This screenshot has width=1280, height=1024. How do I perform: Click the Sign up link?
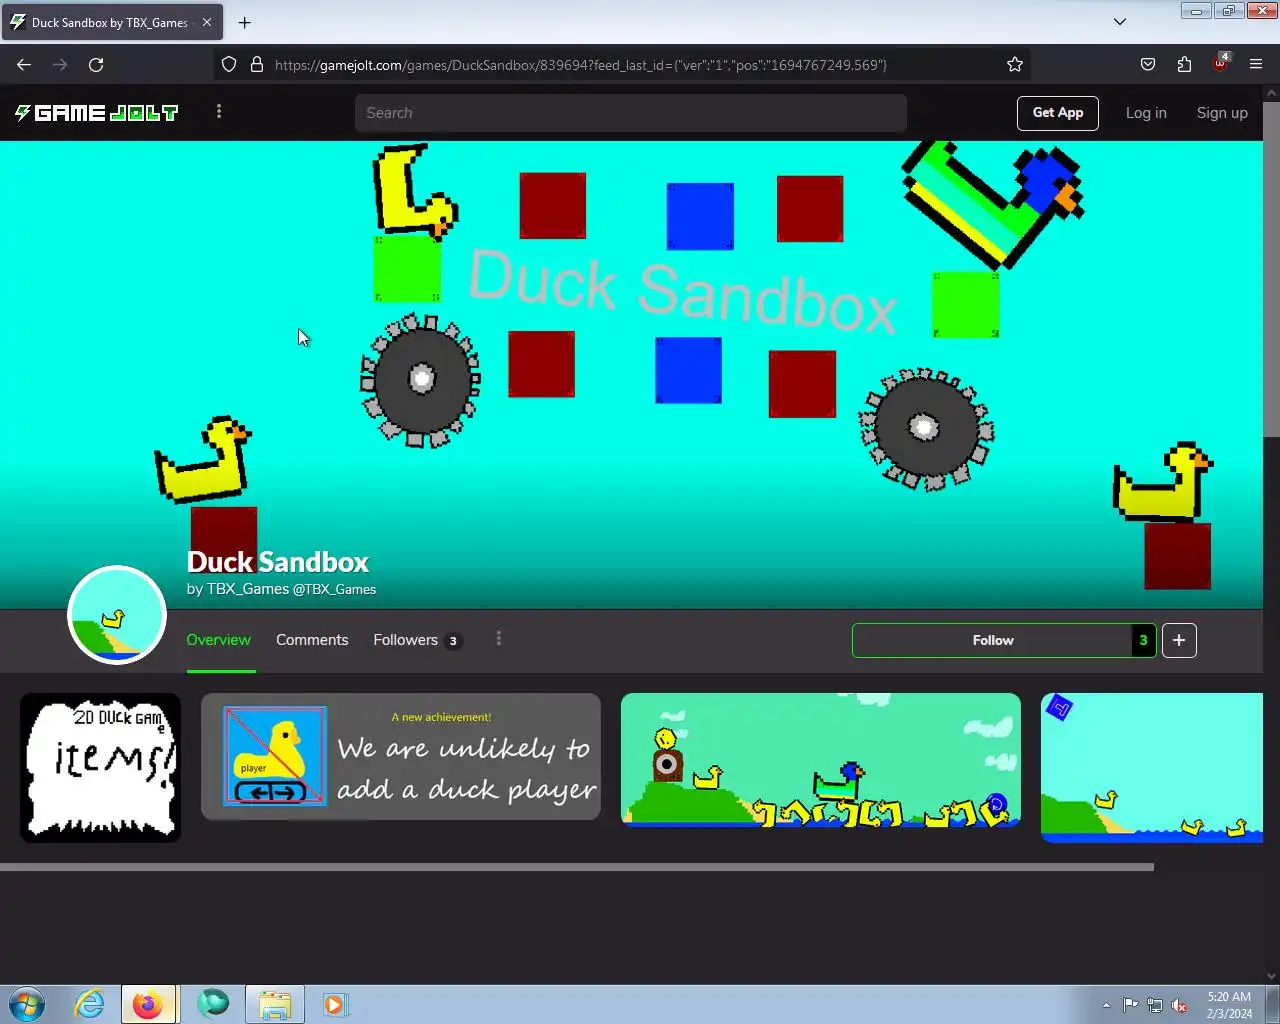click(1222, 113)
